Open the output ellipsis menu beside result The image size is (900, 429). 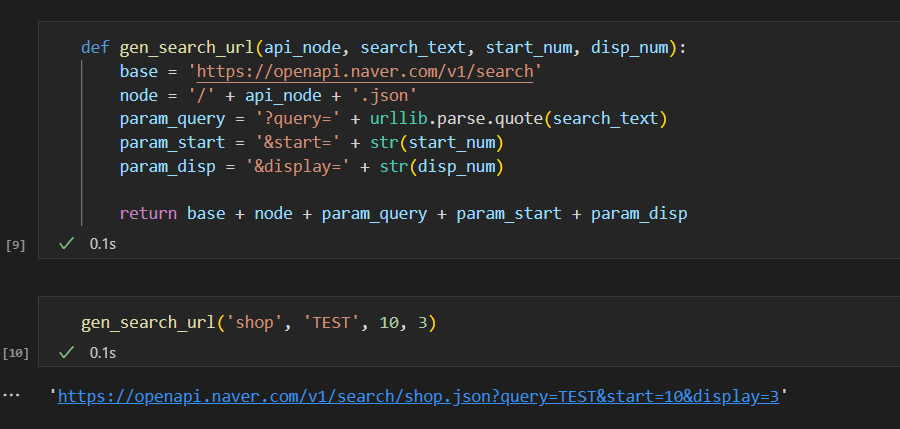11,396
